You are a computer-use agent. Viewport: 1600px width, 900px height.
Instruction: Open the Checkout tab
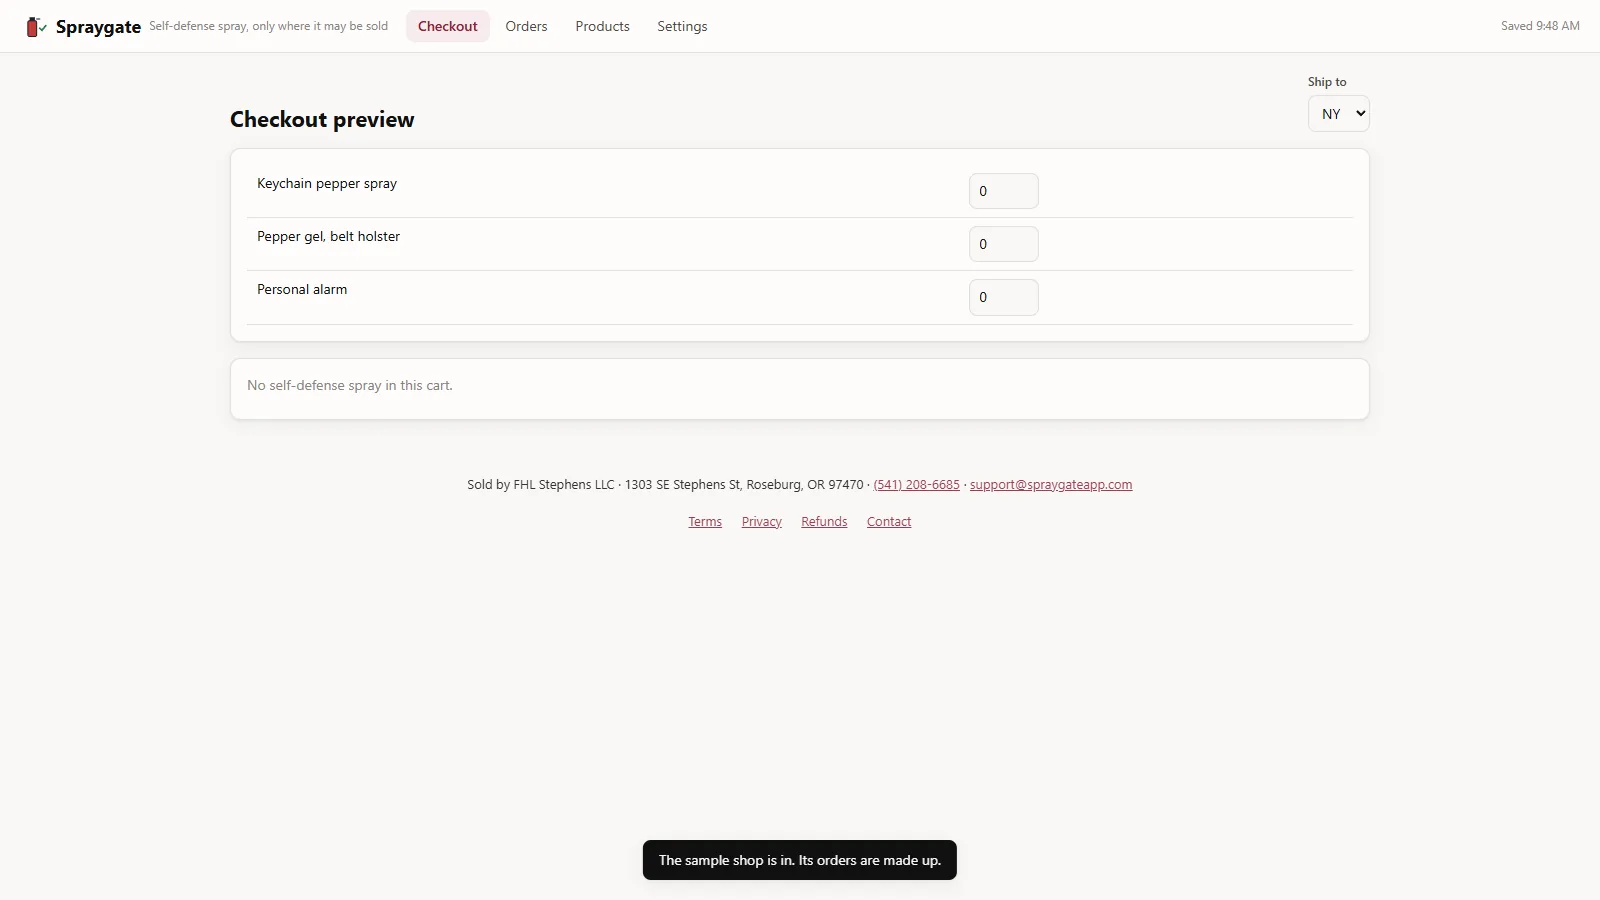tap(447, 26)
